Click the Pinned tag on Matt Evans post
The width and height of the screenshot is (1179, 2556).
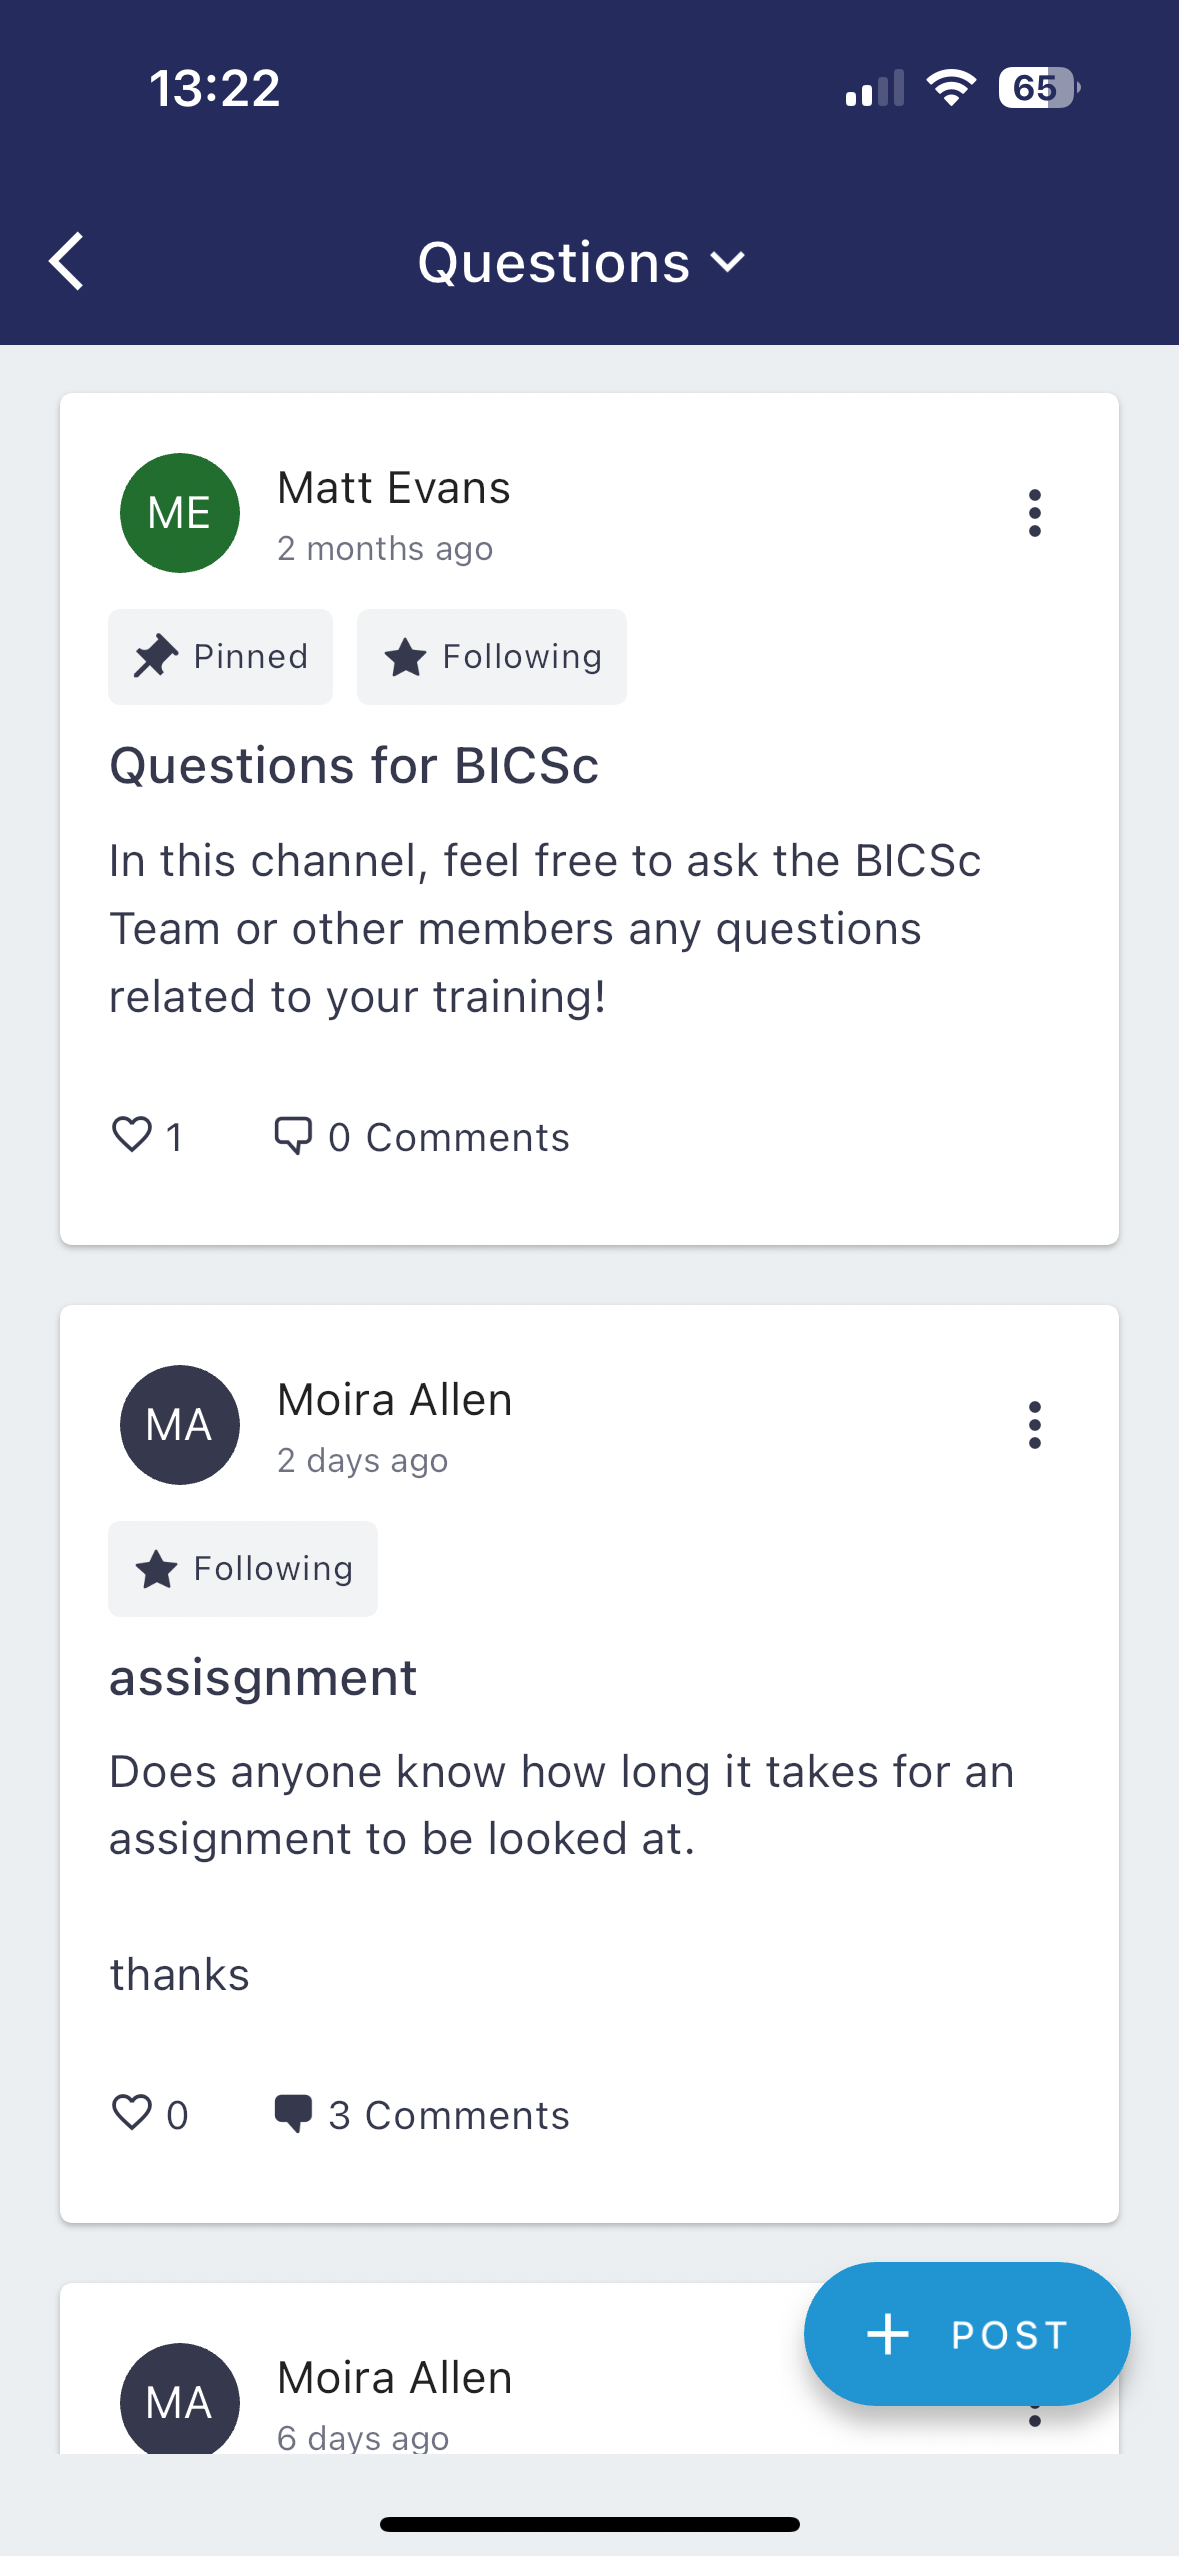pos(220,657)
